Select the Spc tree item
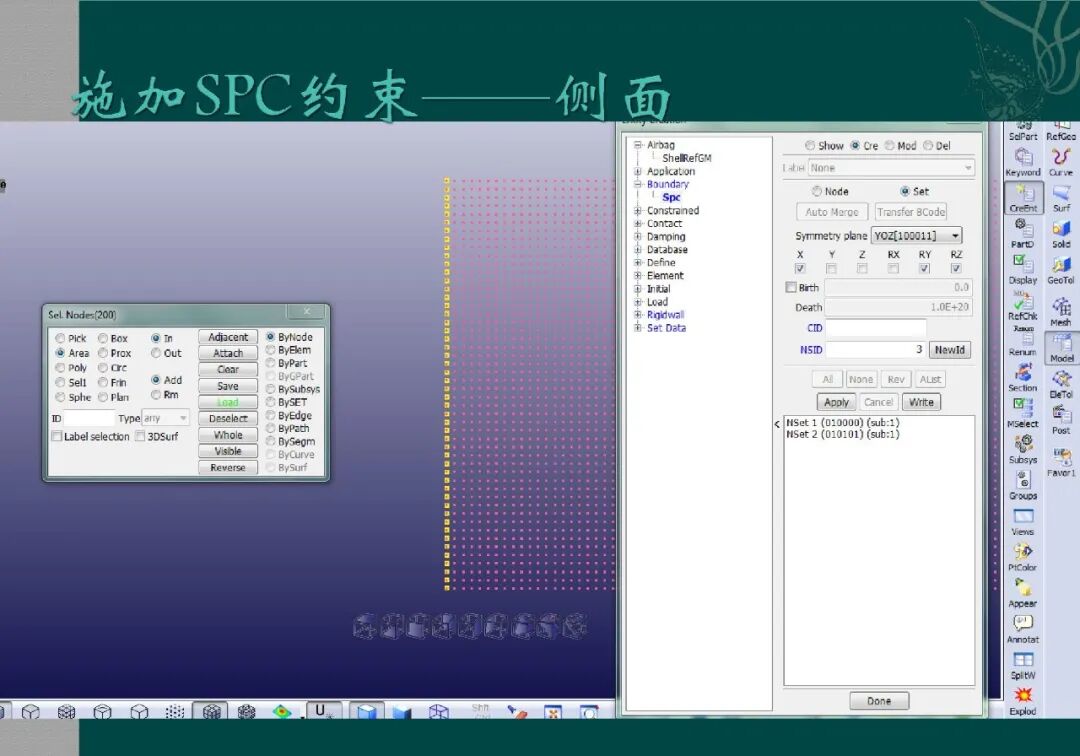The image size is (1080, 756). click(x=671, y=198)
